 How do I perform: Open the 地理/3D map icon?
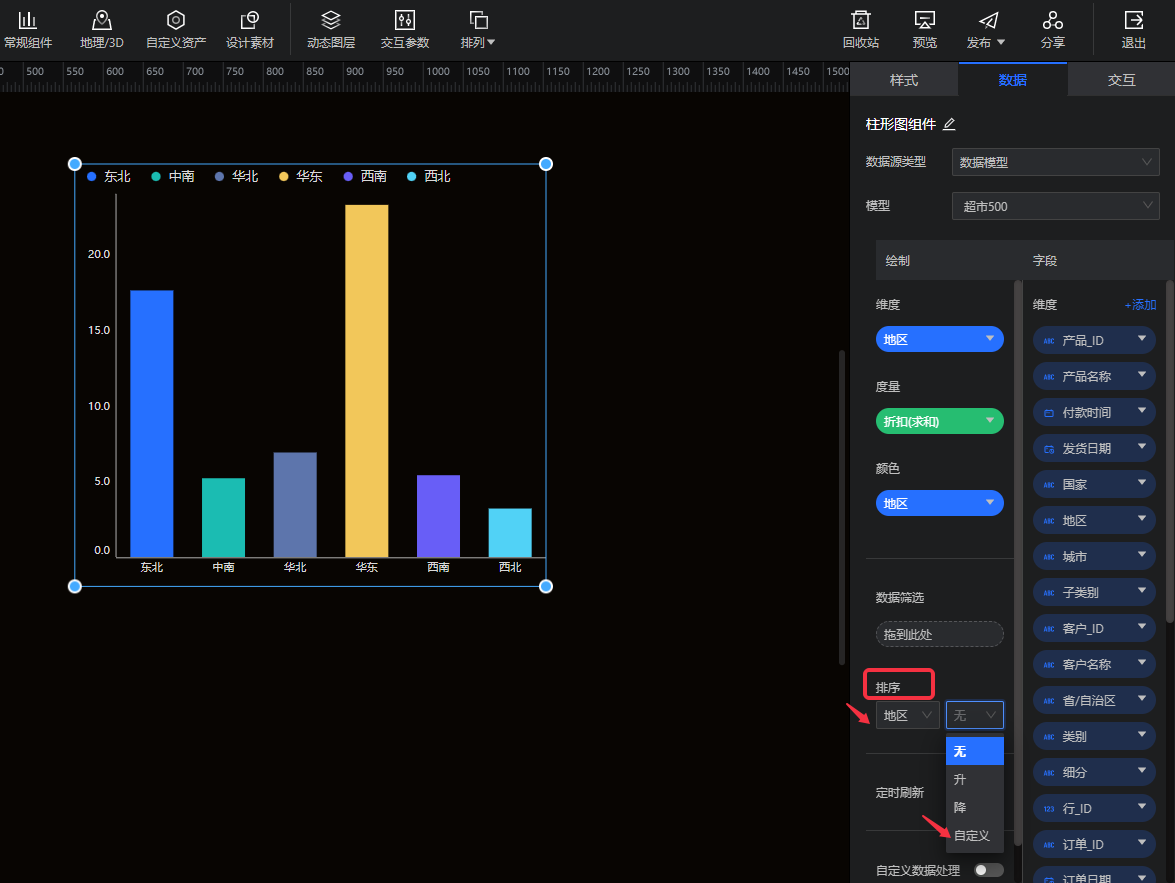tap(101, 21)
